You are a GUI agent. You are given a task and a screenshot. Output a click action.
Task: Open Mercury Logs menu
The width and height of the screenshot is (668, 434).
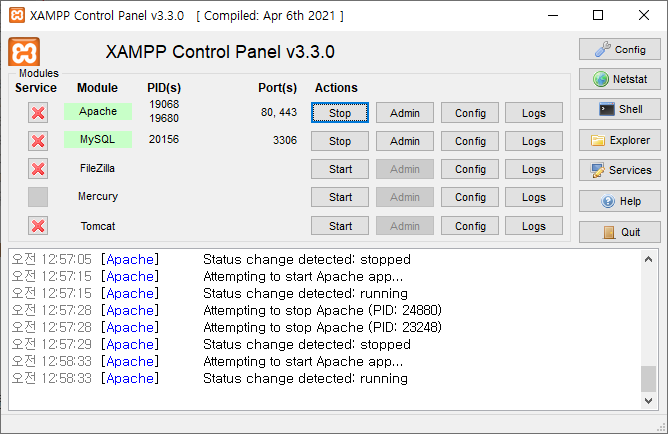tap(534, 197)
